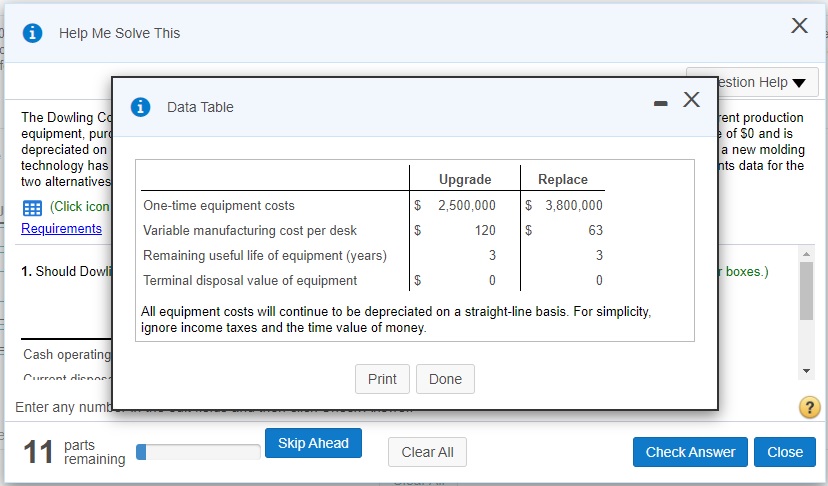Click the 2,500,000 upgrade cost value
Image resolution: width=828 pixels, height=486 pixels.
click(467, 205)
